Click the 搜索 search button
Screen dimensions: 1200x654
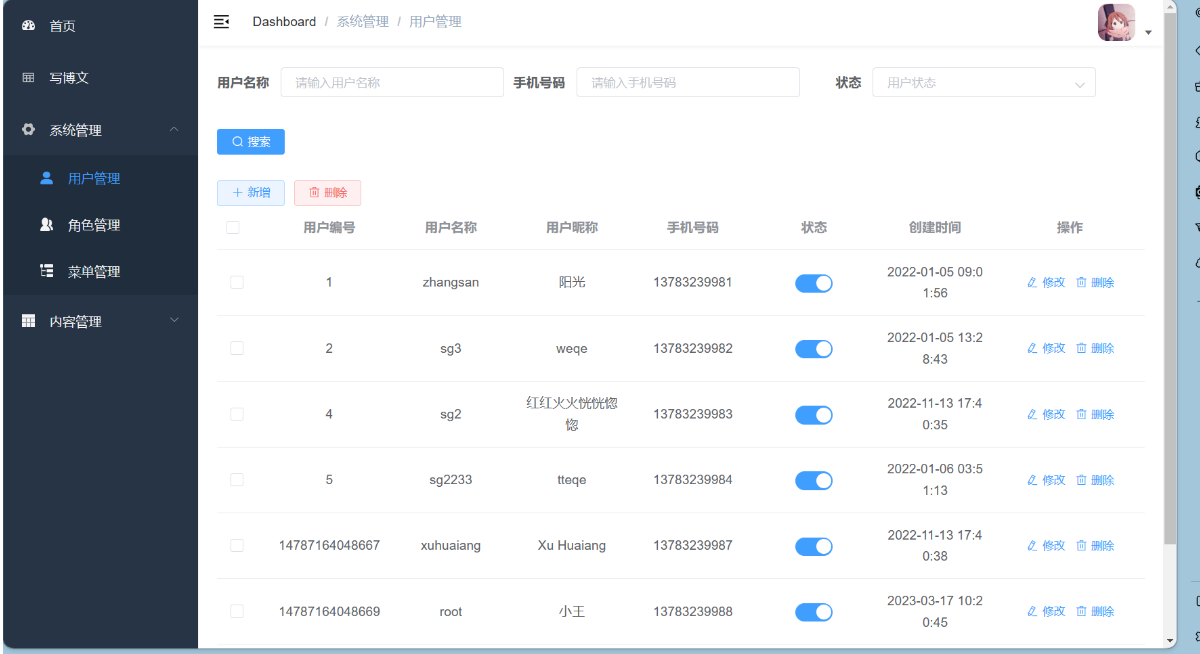250,141
